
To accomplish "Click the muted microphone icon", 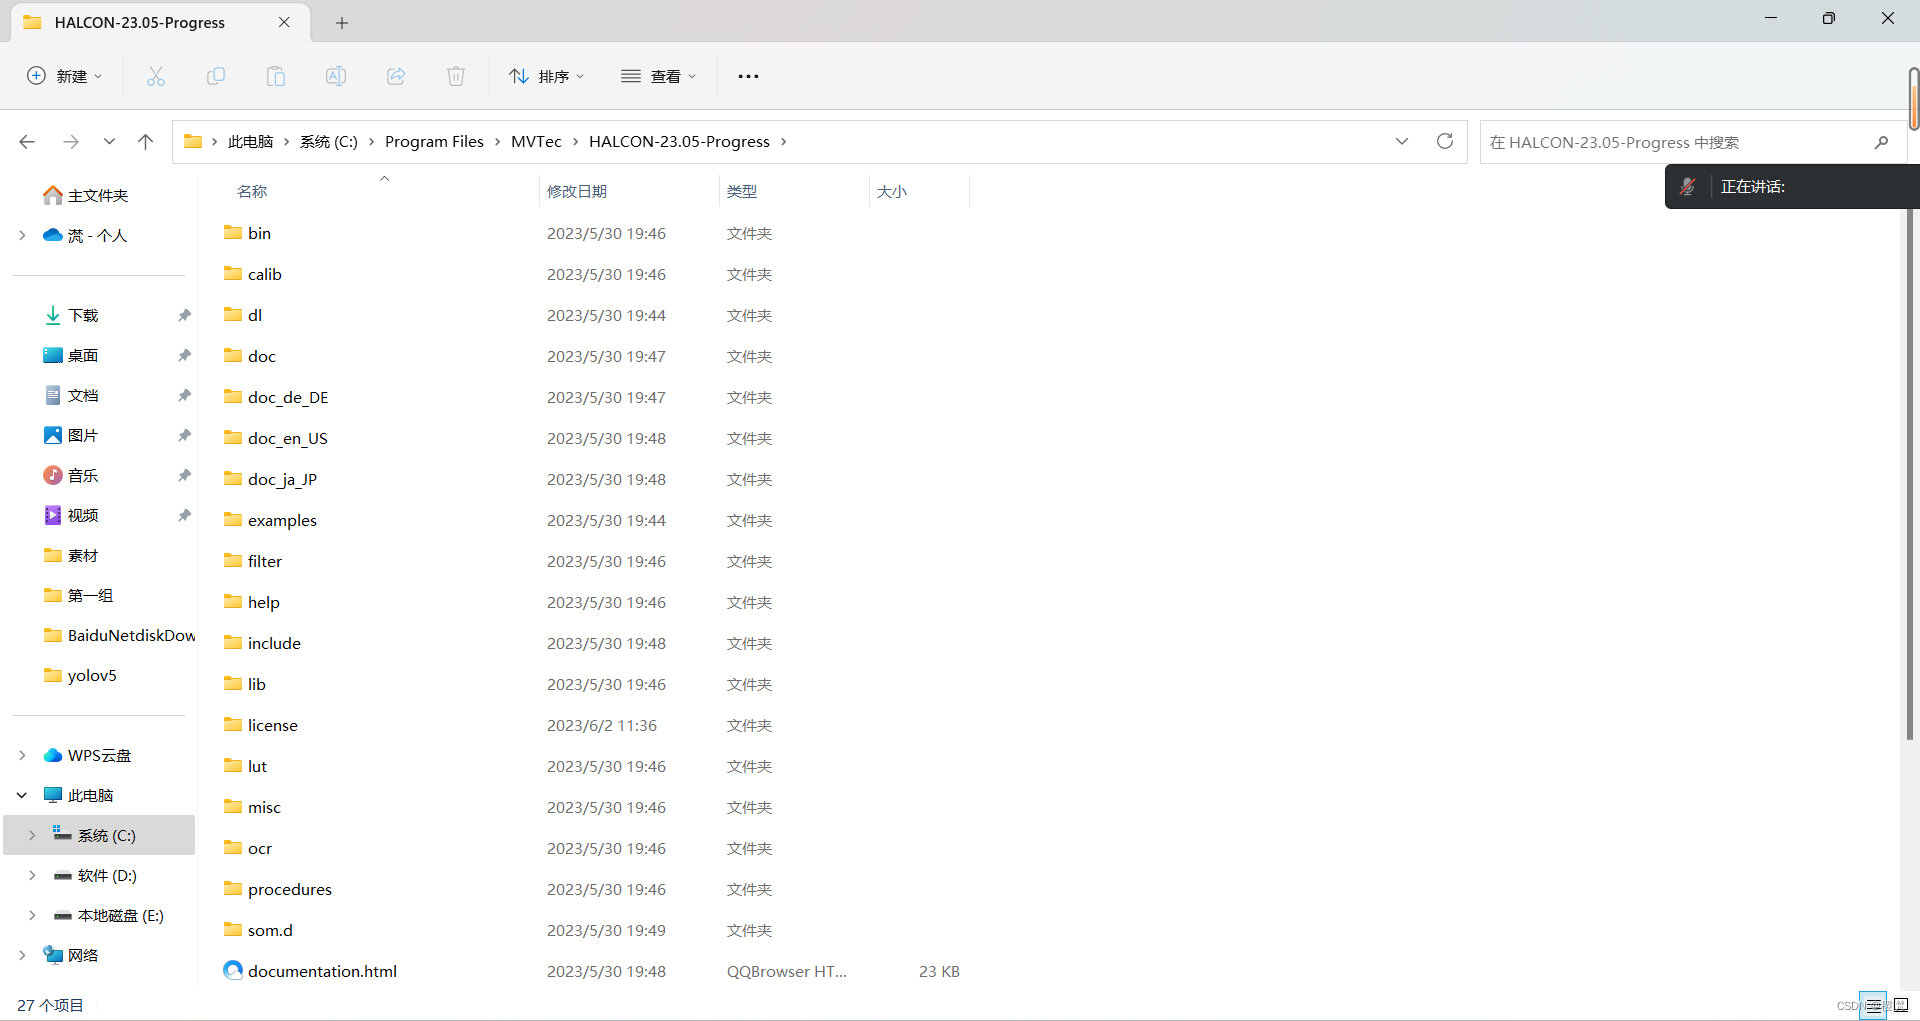I will coord(1688,186).
